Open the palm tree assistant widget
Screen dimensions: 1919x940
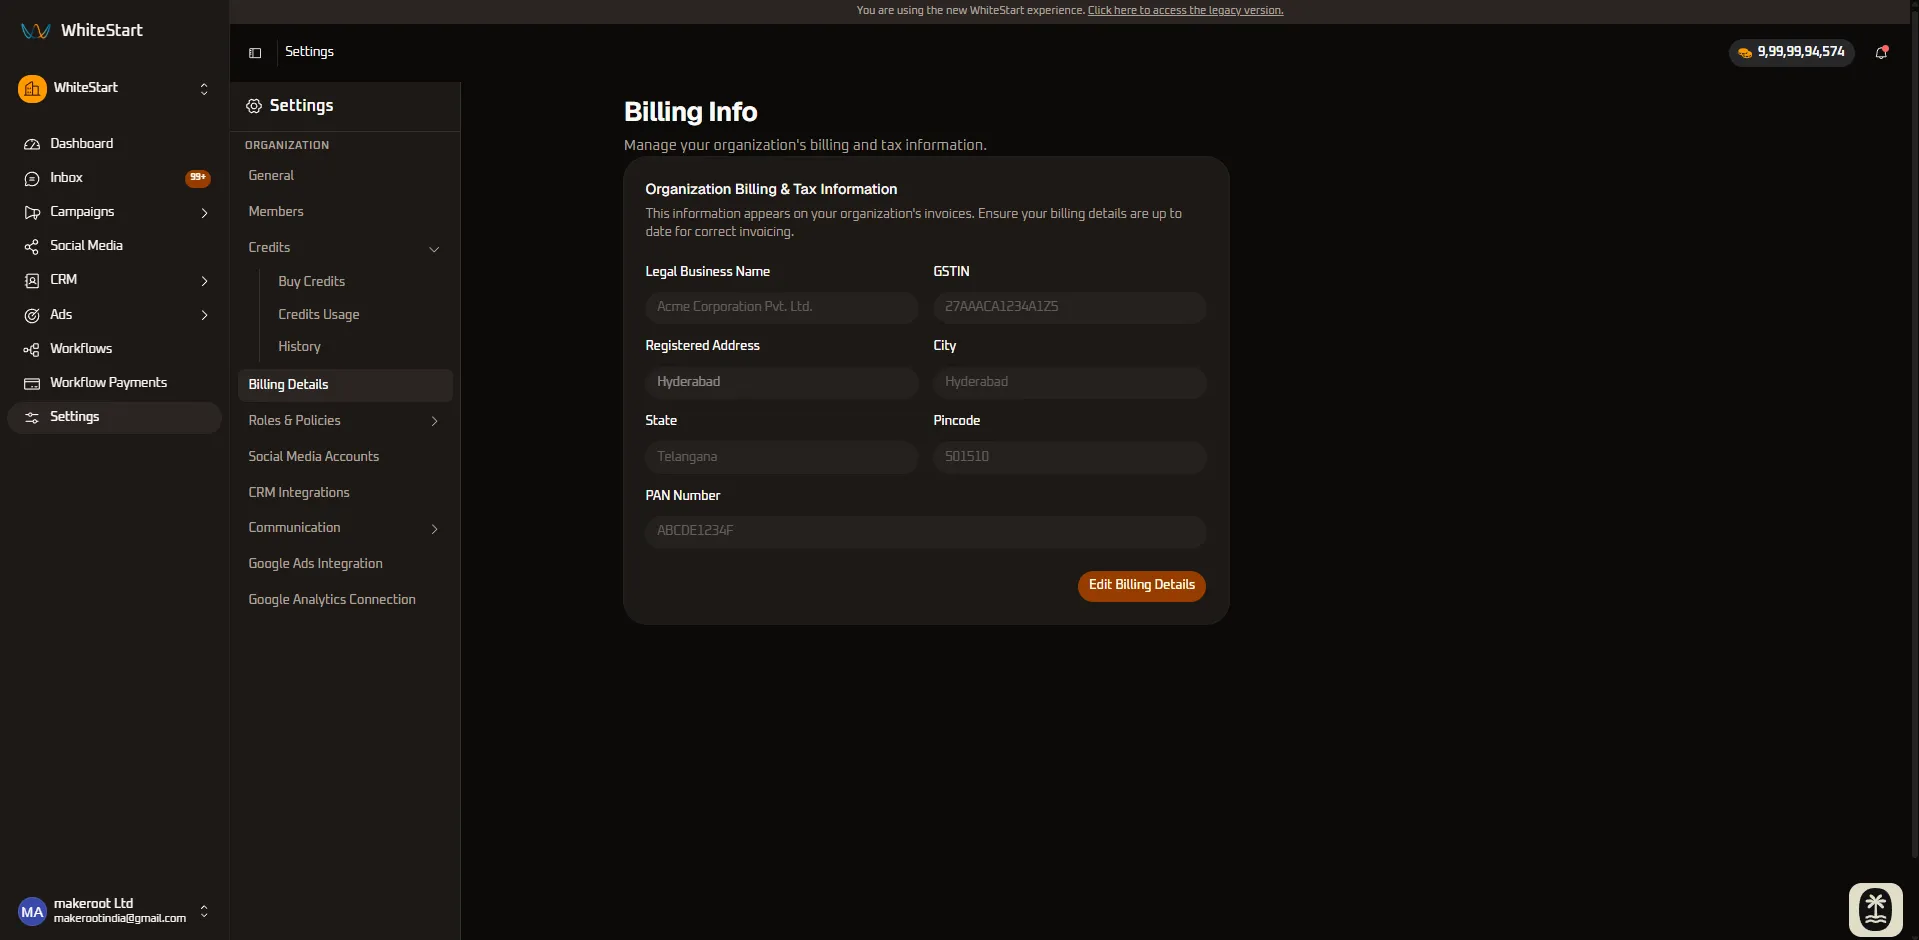[x=1876, y=910]
